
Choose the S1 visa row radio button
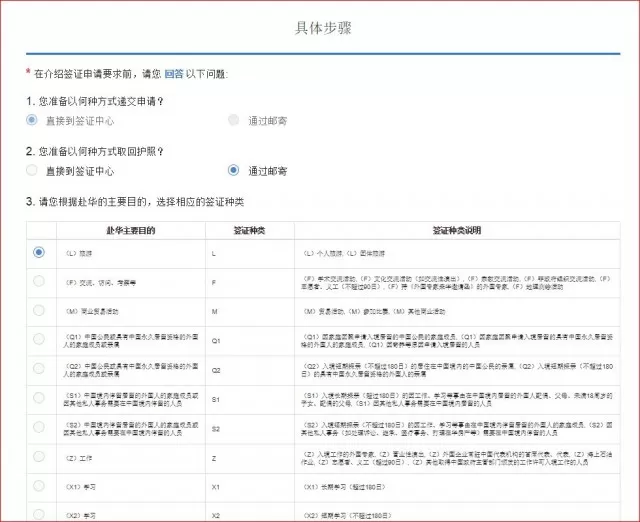click(x=39, y=398)
